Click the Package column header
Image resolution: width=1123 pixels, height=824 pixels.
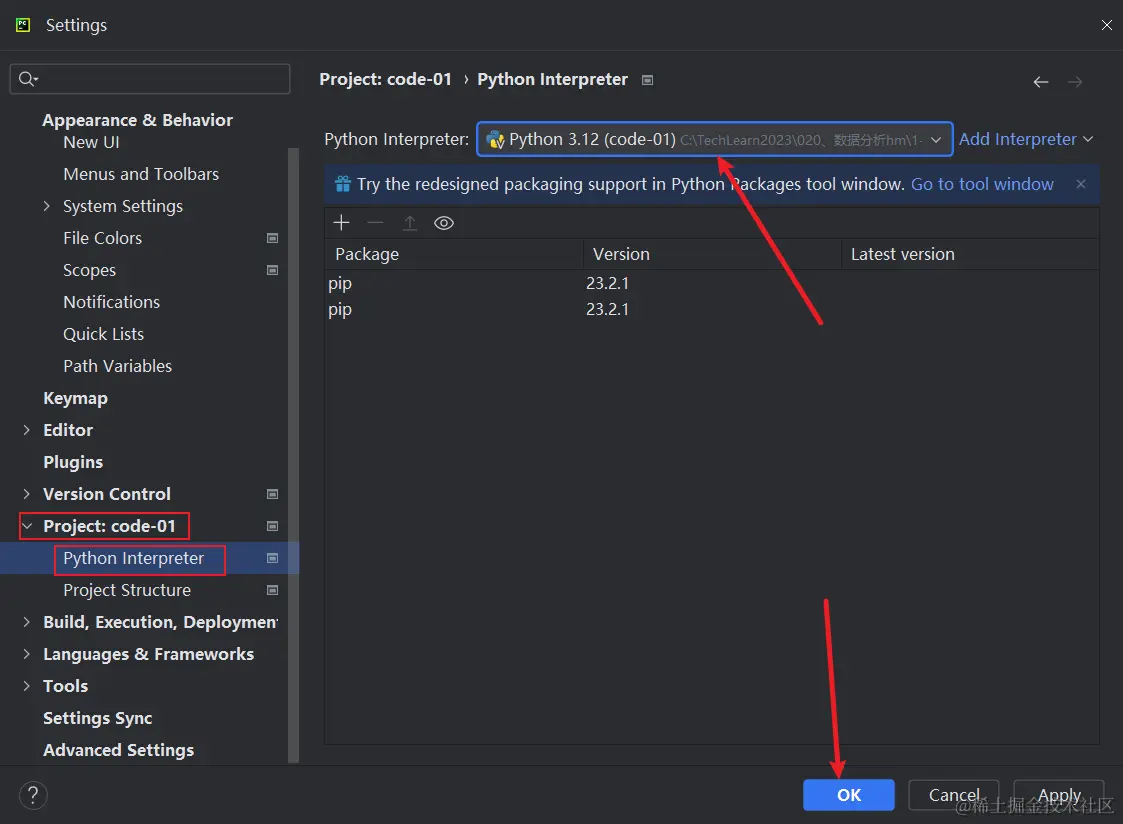[x=454, y=254]
